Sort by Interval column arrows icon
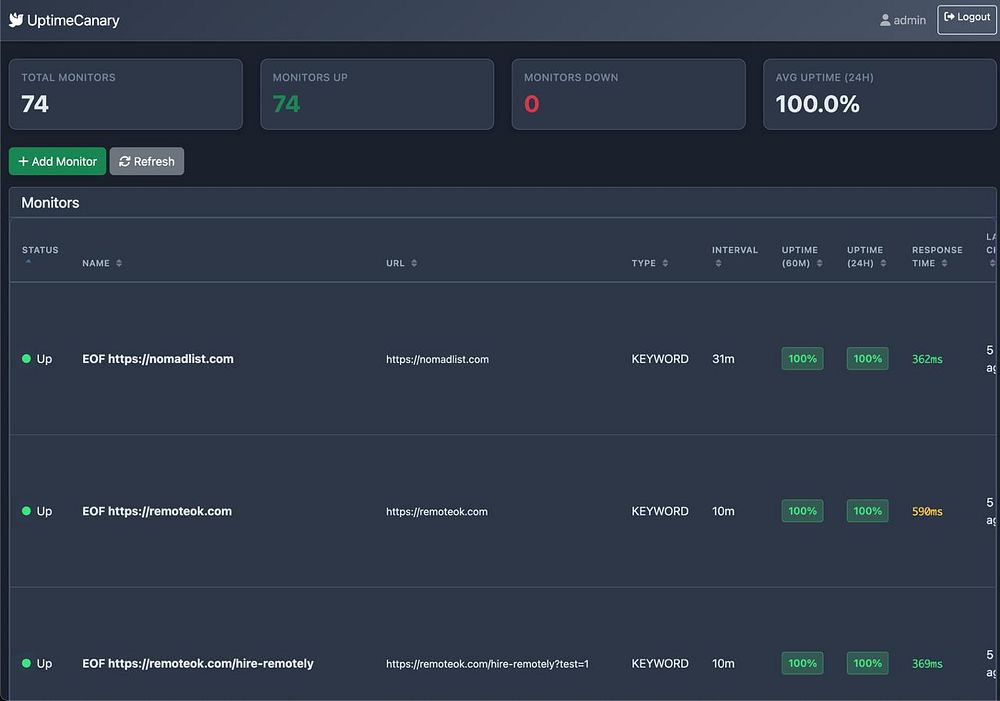This screenshot has width=1000, height=701. click(x=718, y=263)
